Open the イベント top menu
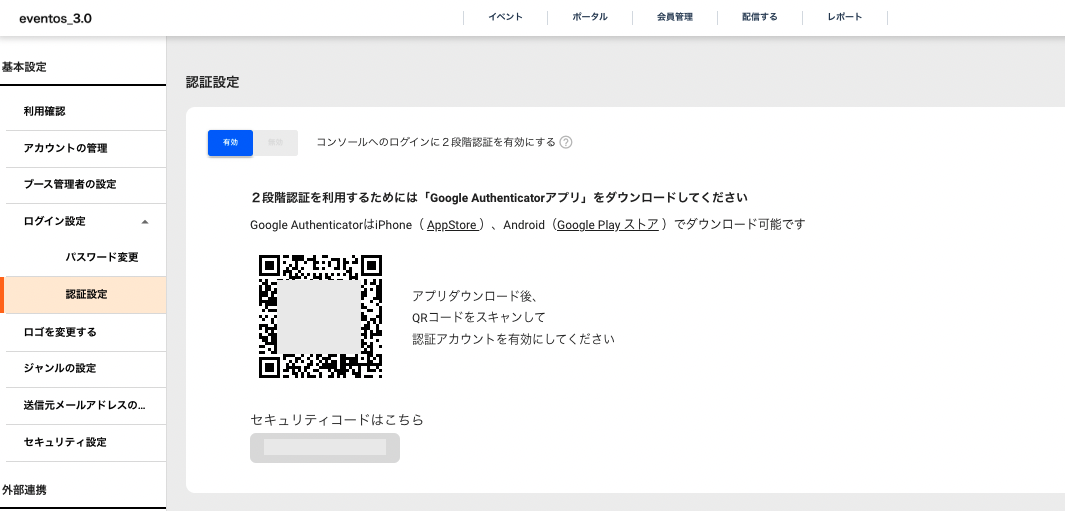The image size is (1065, 511). click(505, 17)
